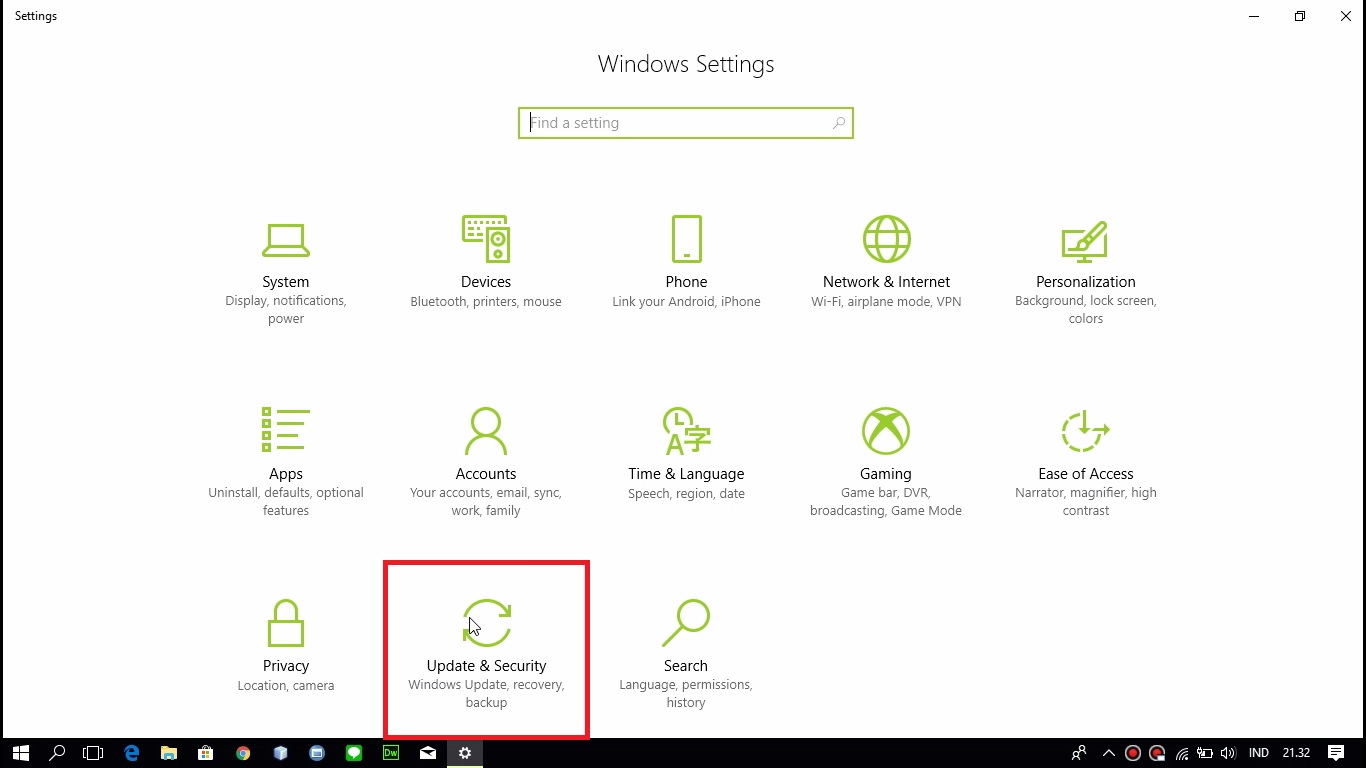Click the magnifier icon in search box

pyautogui.click(x=838, y=123)
